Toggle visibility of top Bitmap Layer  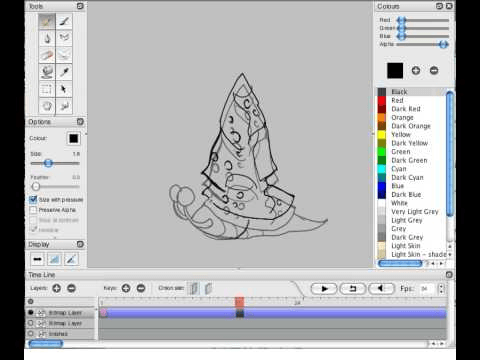click(31, 313)
